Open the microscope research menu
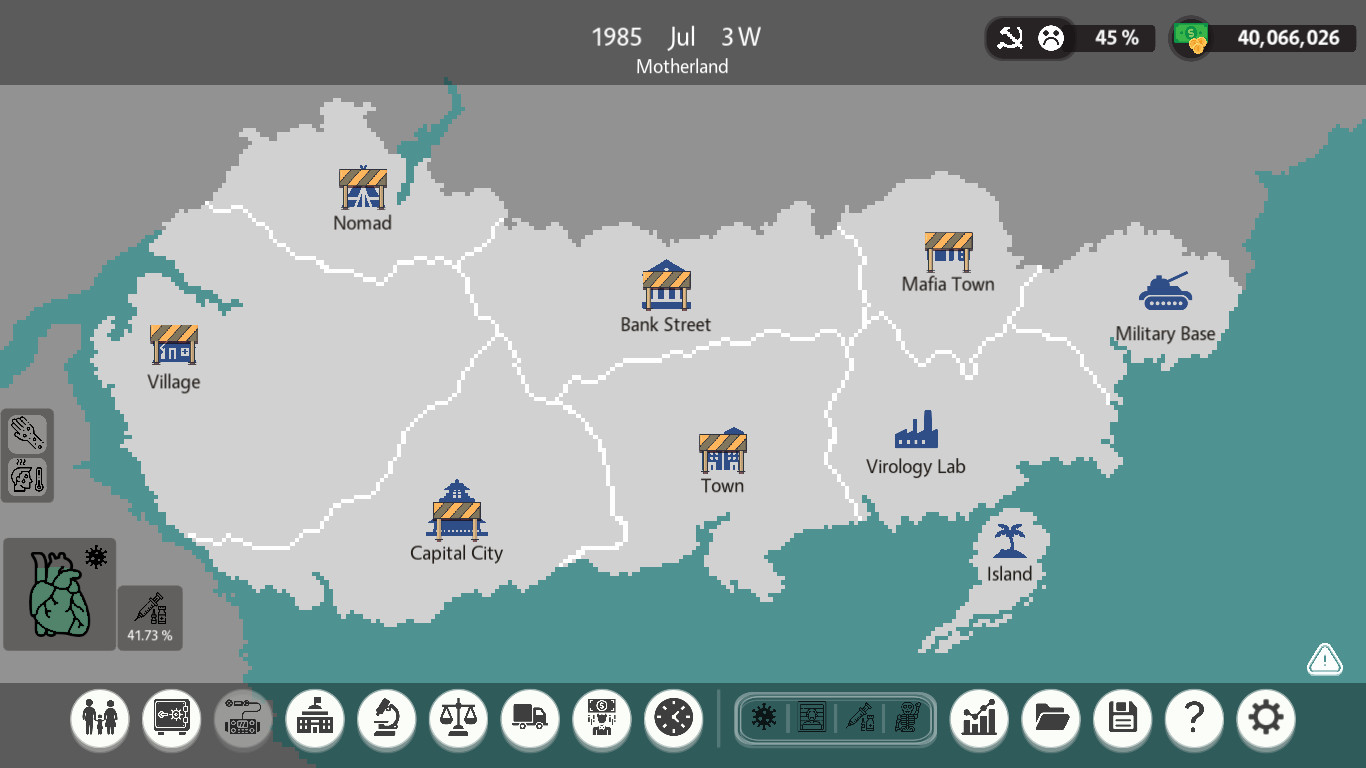 click(x=387, y=718)
